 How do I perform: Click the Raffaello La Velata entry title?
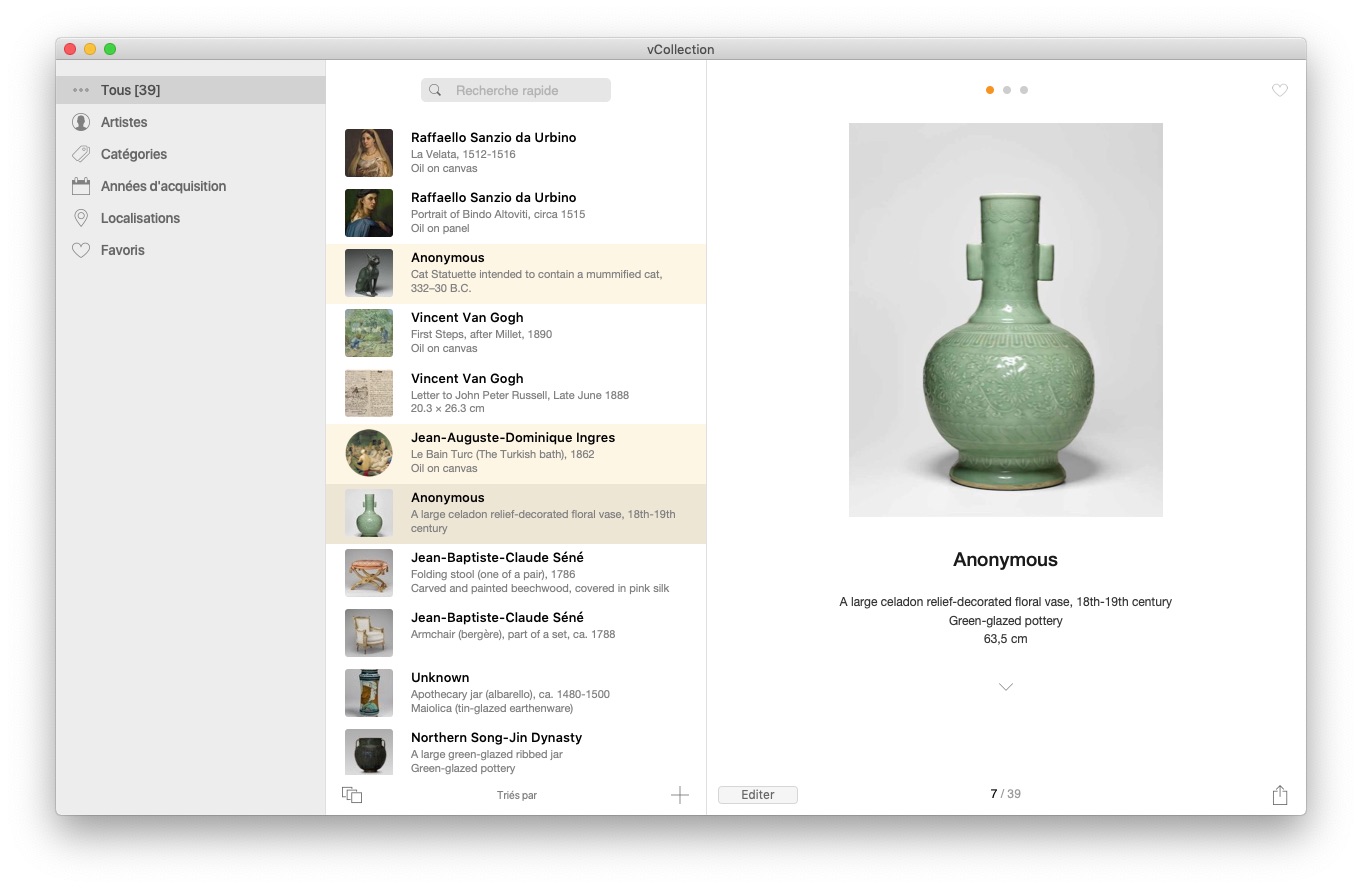coord(493,137)
